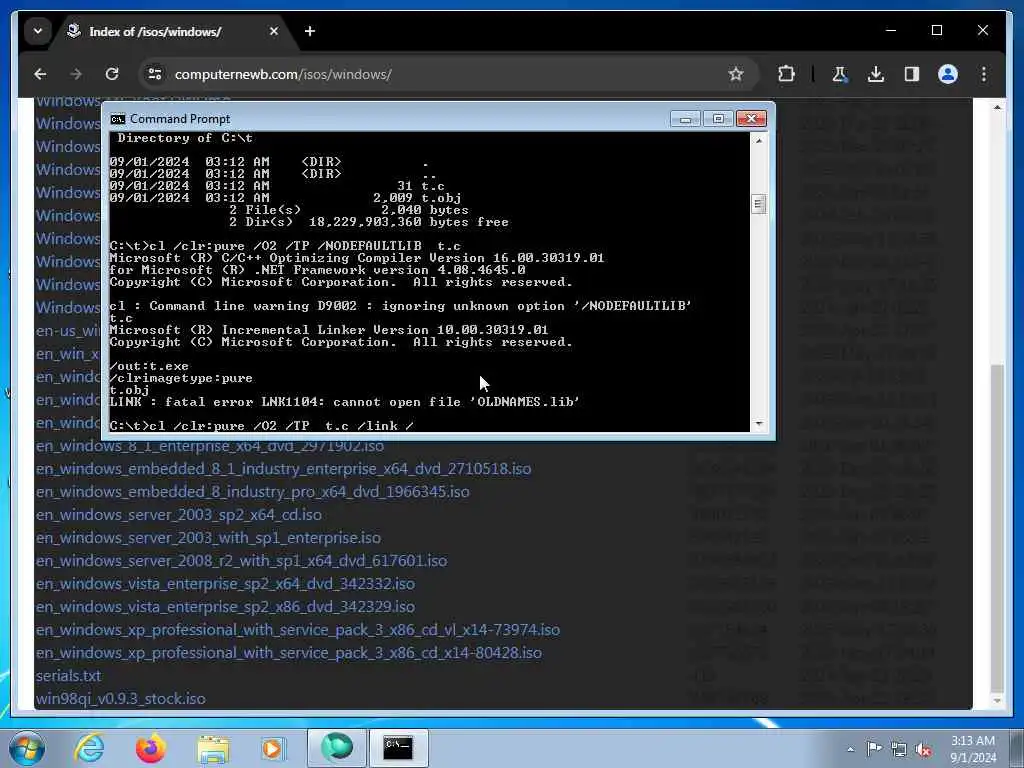Open en_windows_server_2008_r2_with_sp1_x64_dvd_617601.iso link

pos(242,560)
